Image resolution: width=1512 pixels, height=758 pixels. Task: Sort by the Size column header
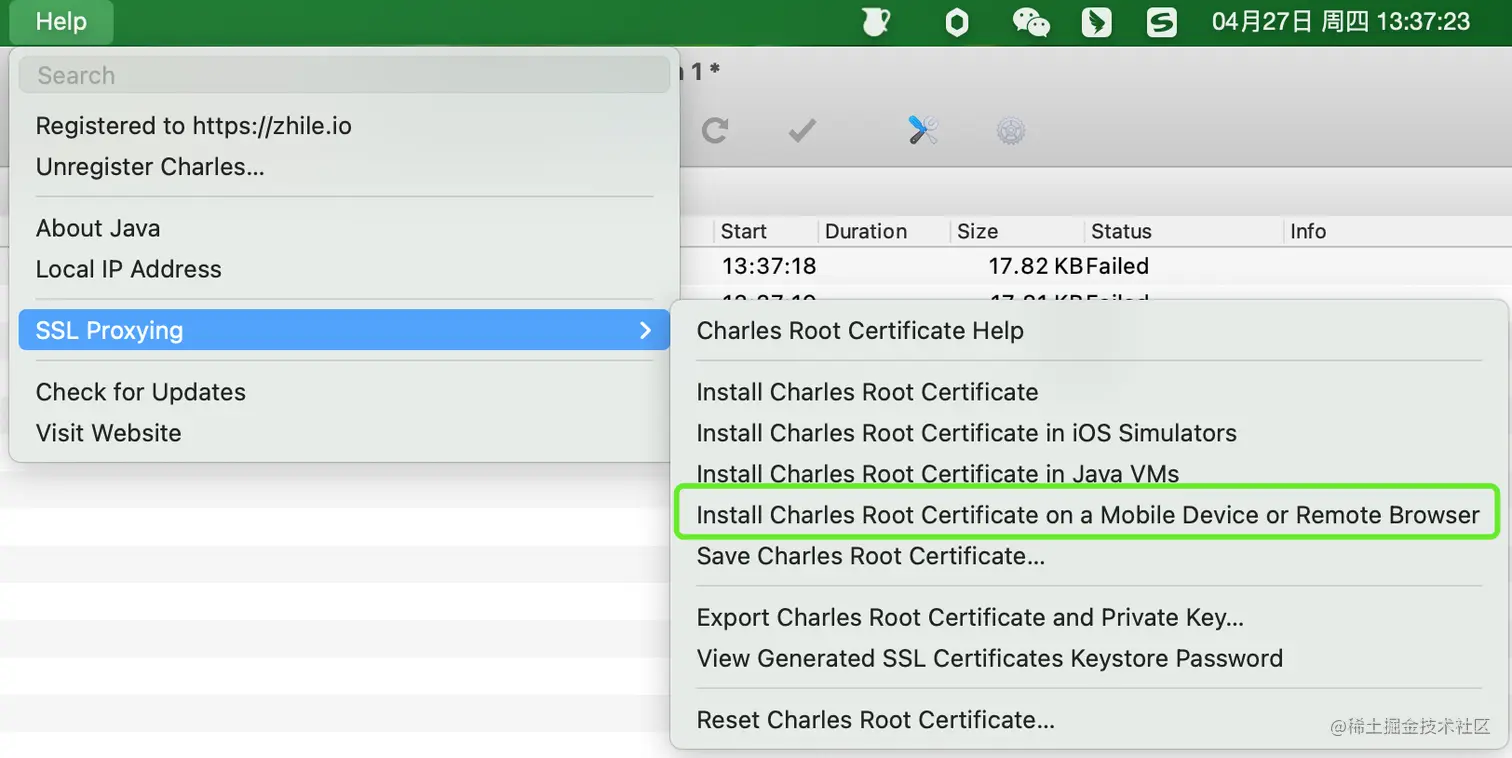[1017, 231]
